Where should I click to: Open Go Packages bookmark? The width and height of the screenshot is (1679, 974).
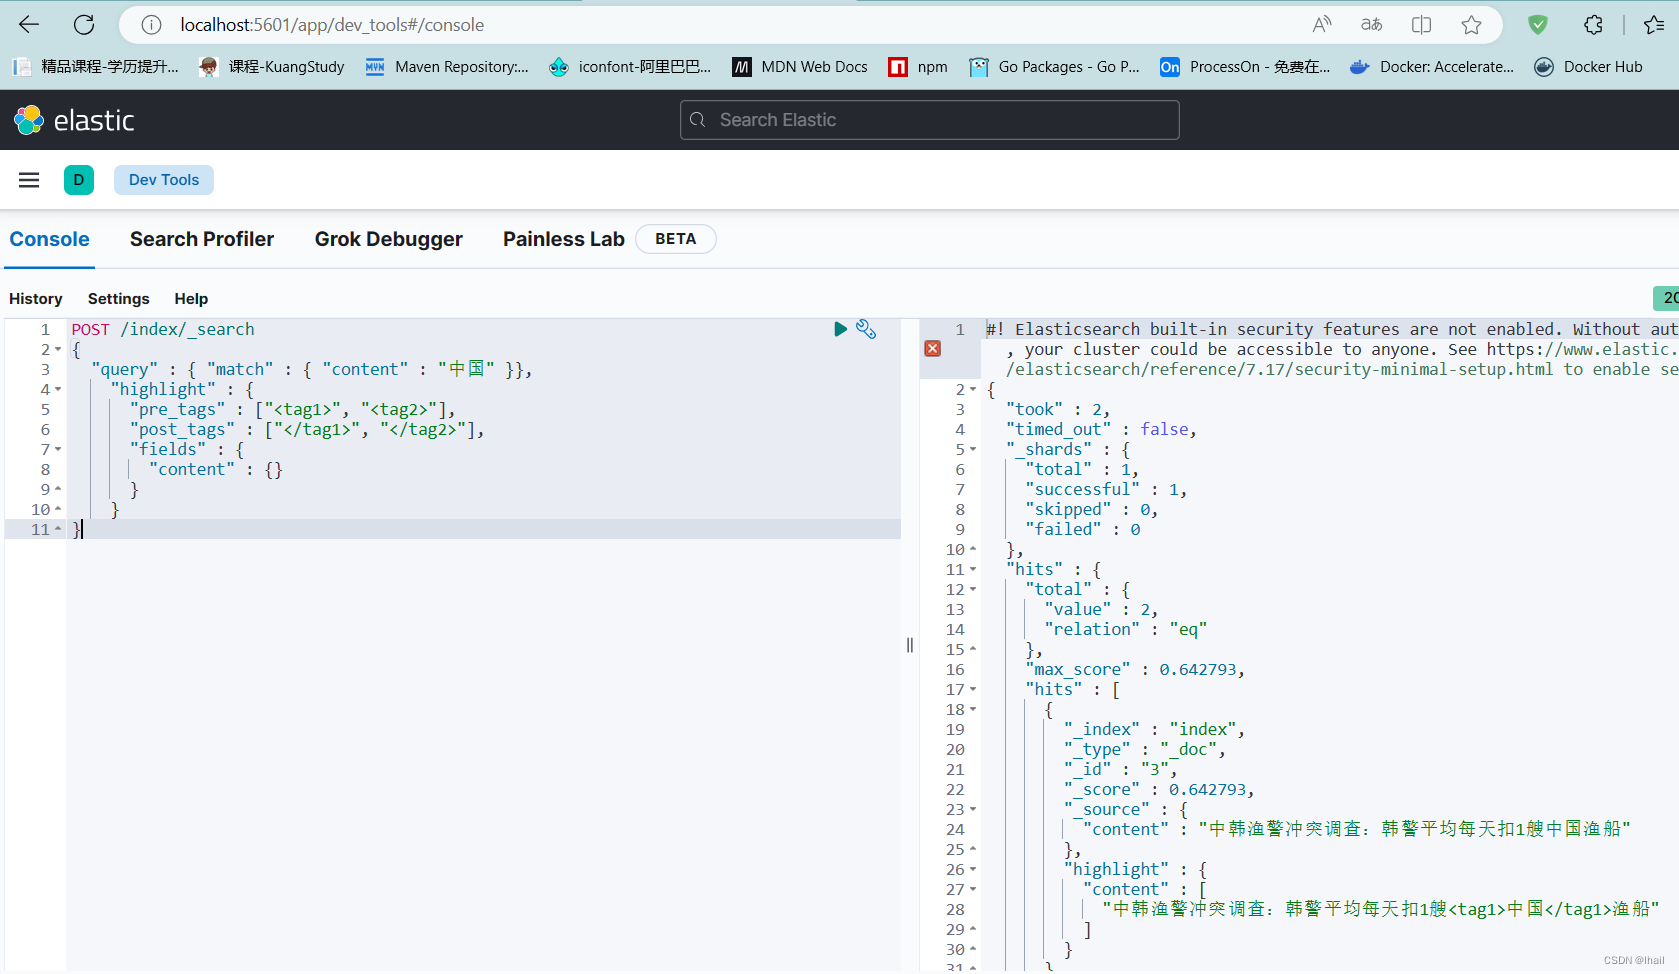[x=1054, y=67]
